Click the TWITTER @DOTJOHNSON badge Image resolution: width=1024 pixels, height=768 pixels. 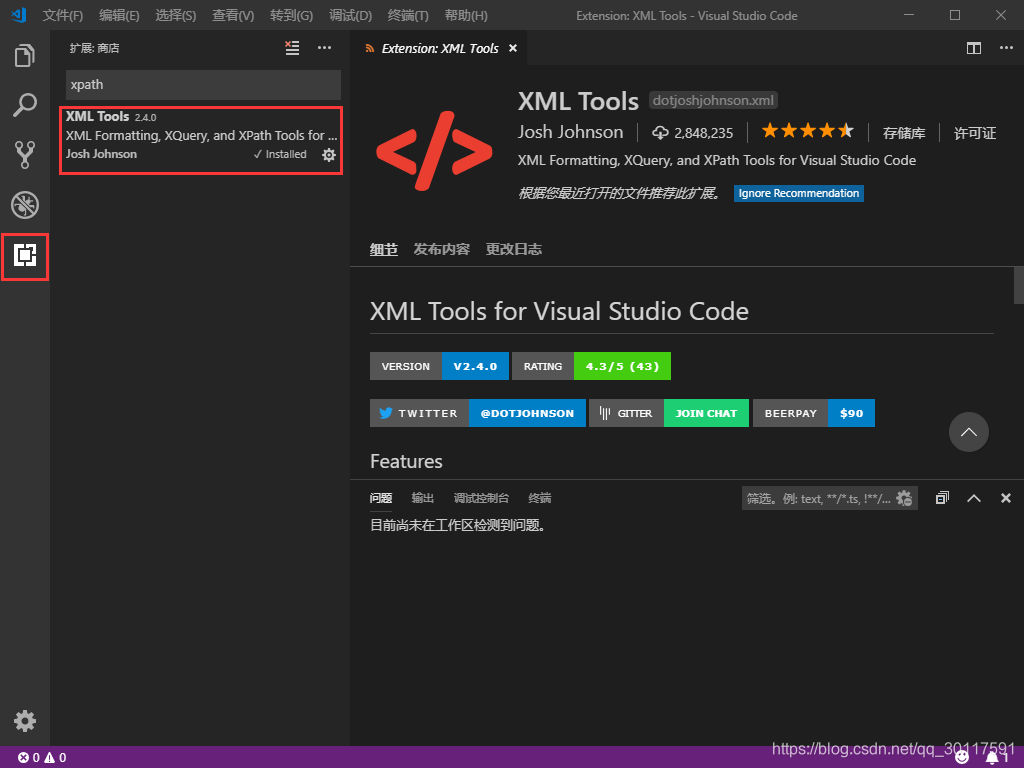point(478,413)
